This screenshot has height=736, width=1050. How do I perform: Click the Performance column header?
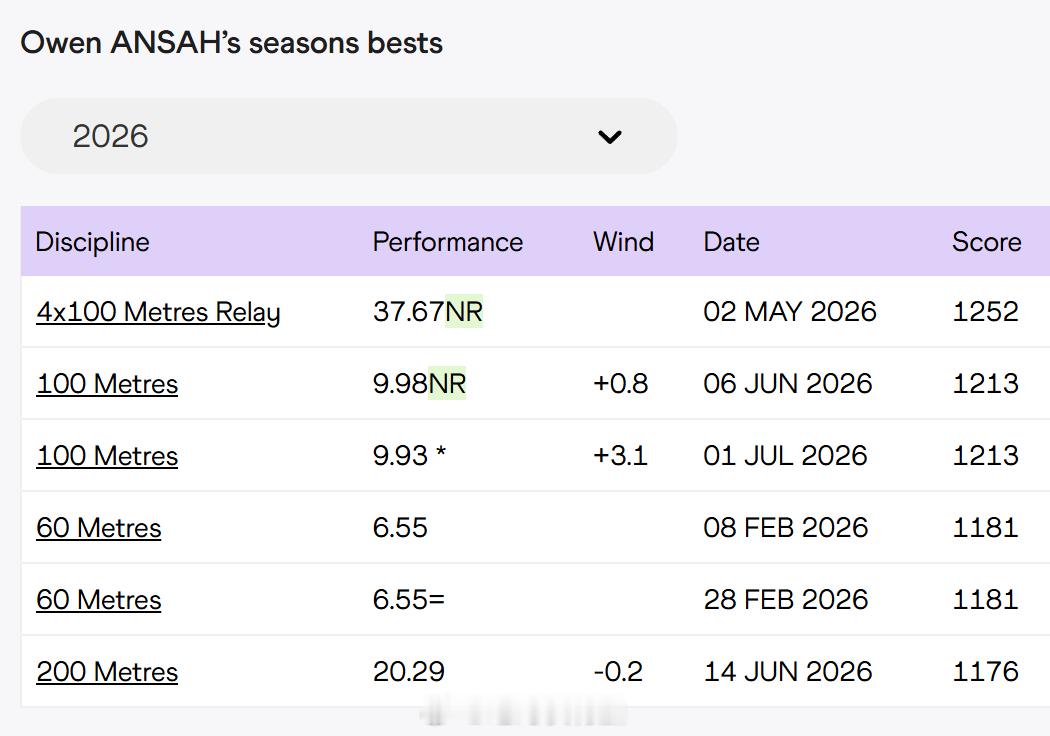448,242
